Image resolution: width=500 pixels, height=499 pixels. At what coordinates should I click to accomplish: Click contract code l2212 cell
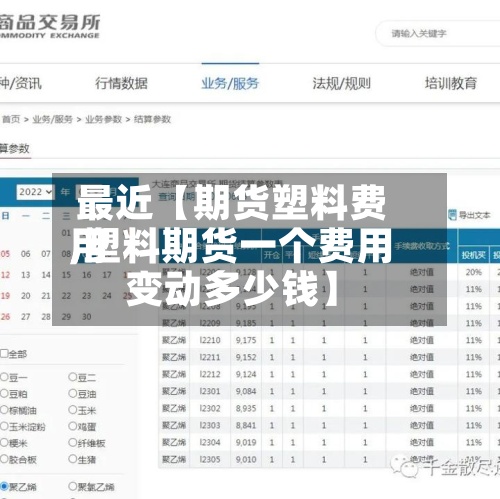(x=210, y=374)
